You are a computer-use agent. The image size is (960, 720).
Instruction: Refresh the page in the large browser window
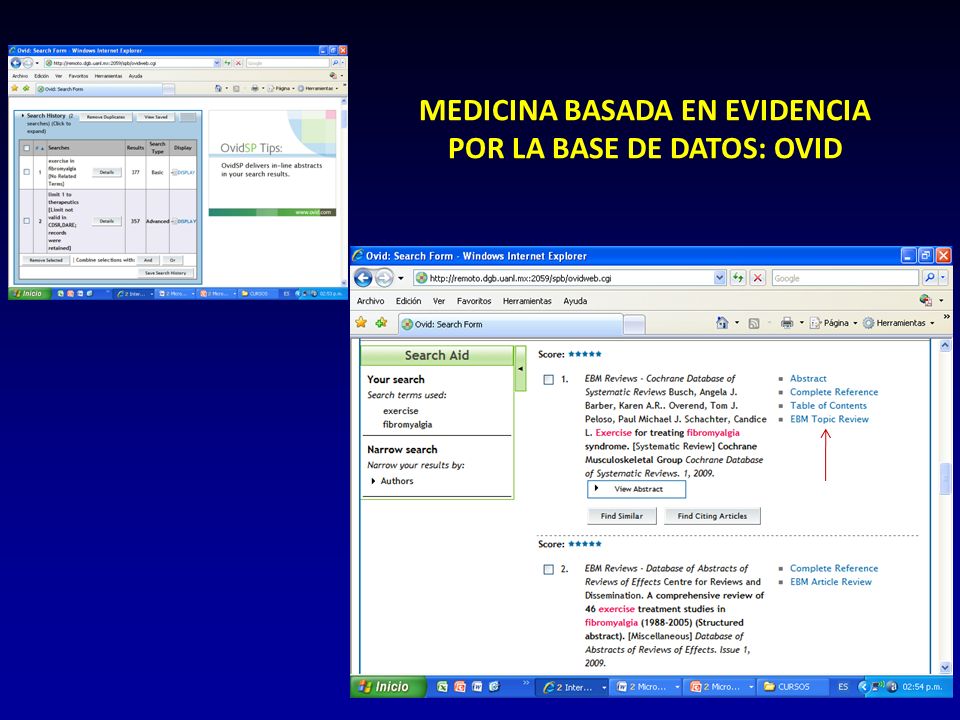(738, 278)
